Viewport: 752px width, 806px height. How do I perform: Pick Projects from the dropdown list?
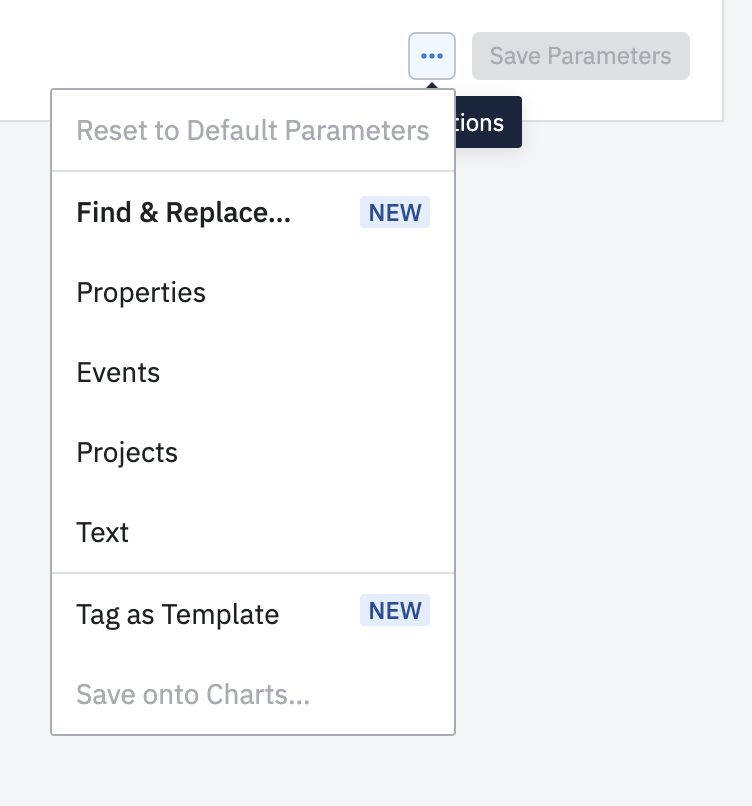(x=127, y=453)
